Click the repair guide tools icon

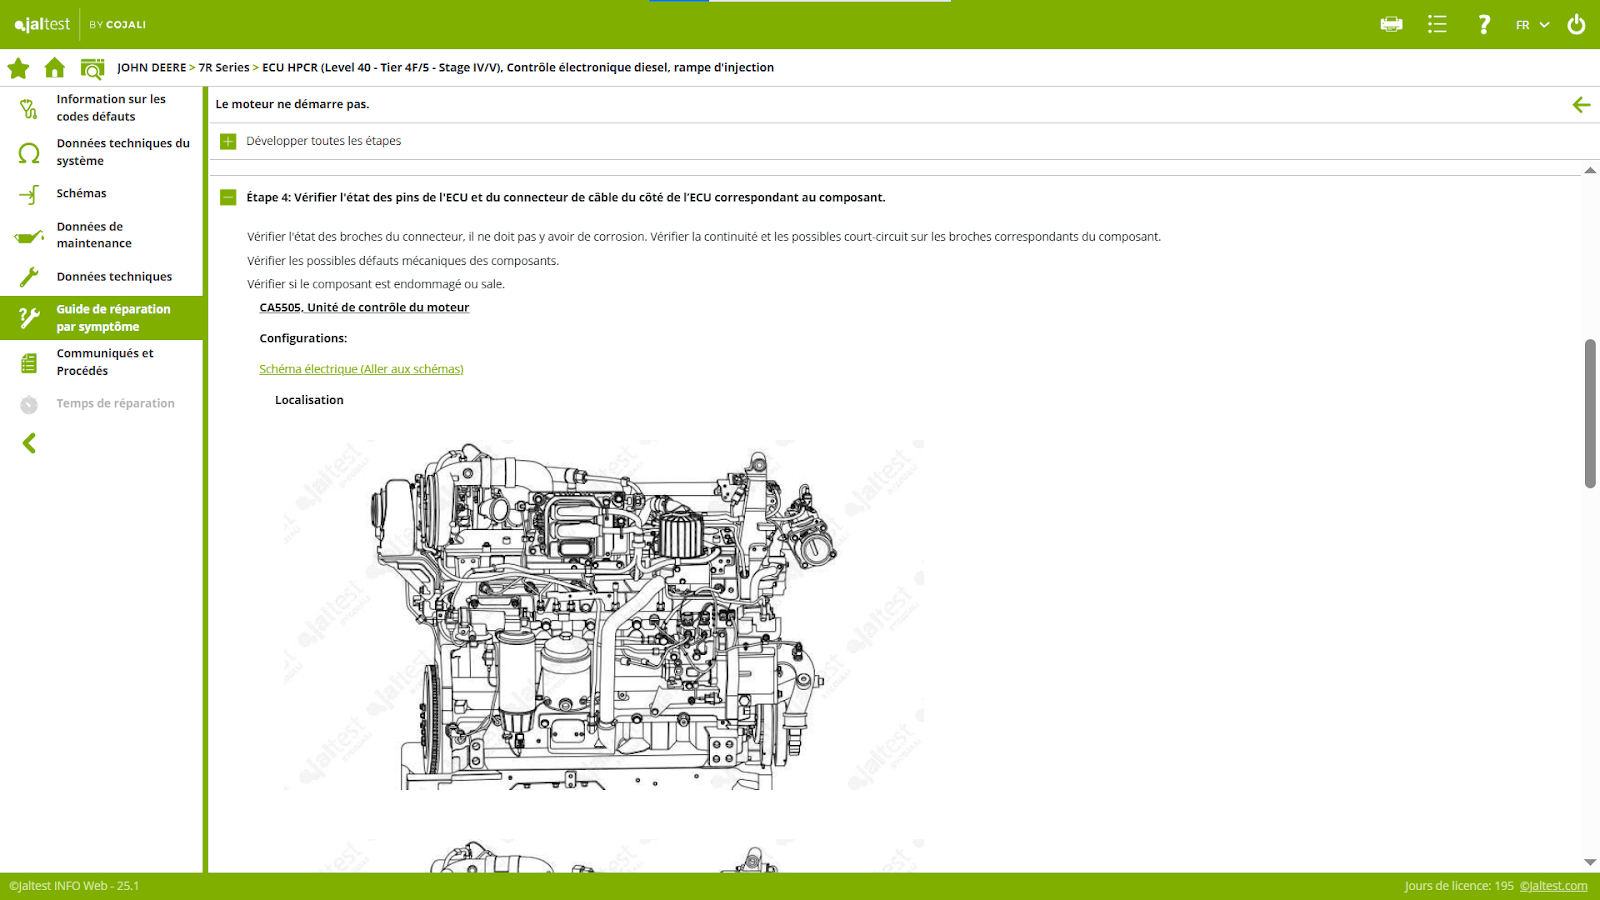click(29, 318)
